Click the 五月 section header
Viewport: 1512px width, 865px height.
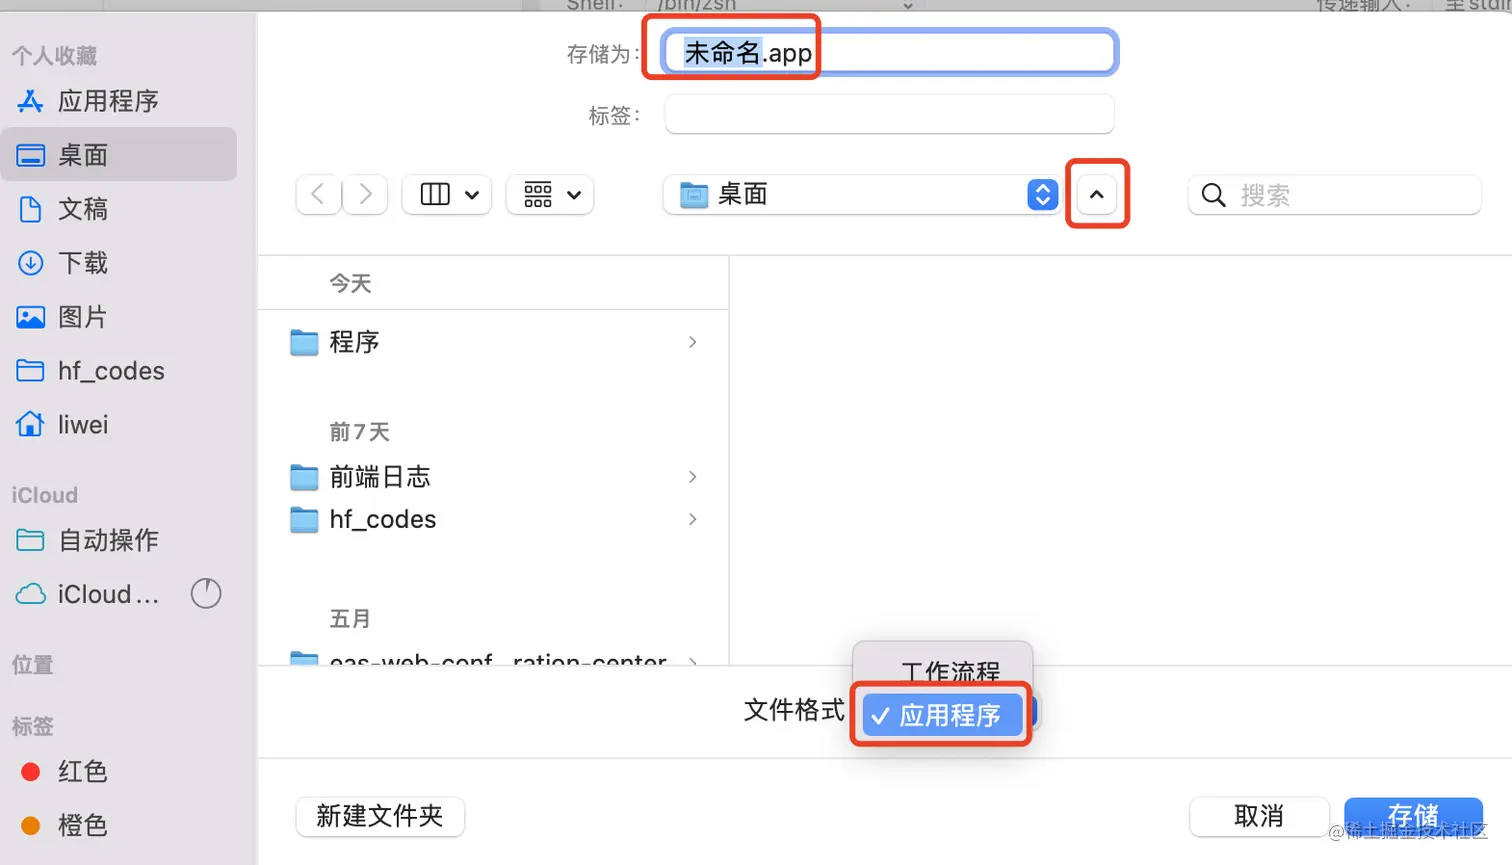coord(350,619)
